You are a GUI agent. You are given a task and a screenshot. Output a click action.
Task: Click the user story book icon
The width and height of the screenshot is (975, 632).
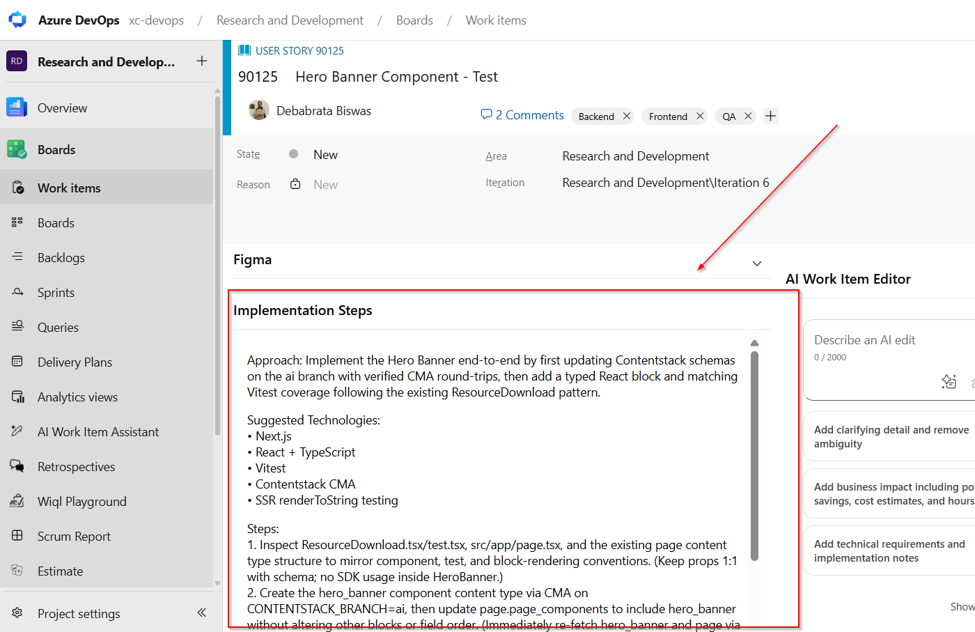244,50
